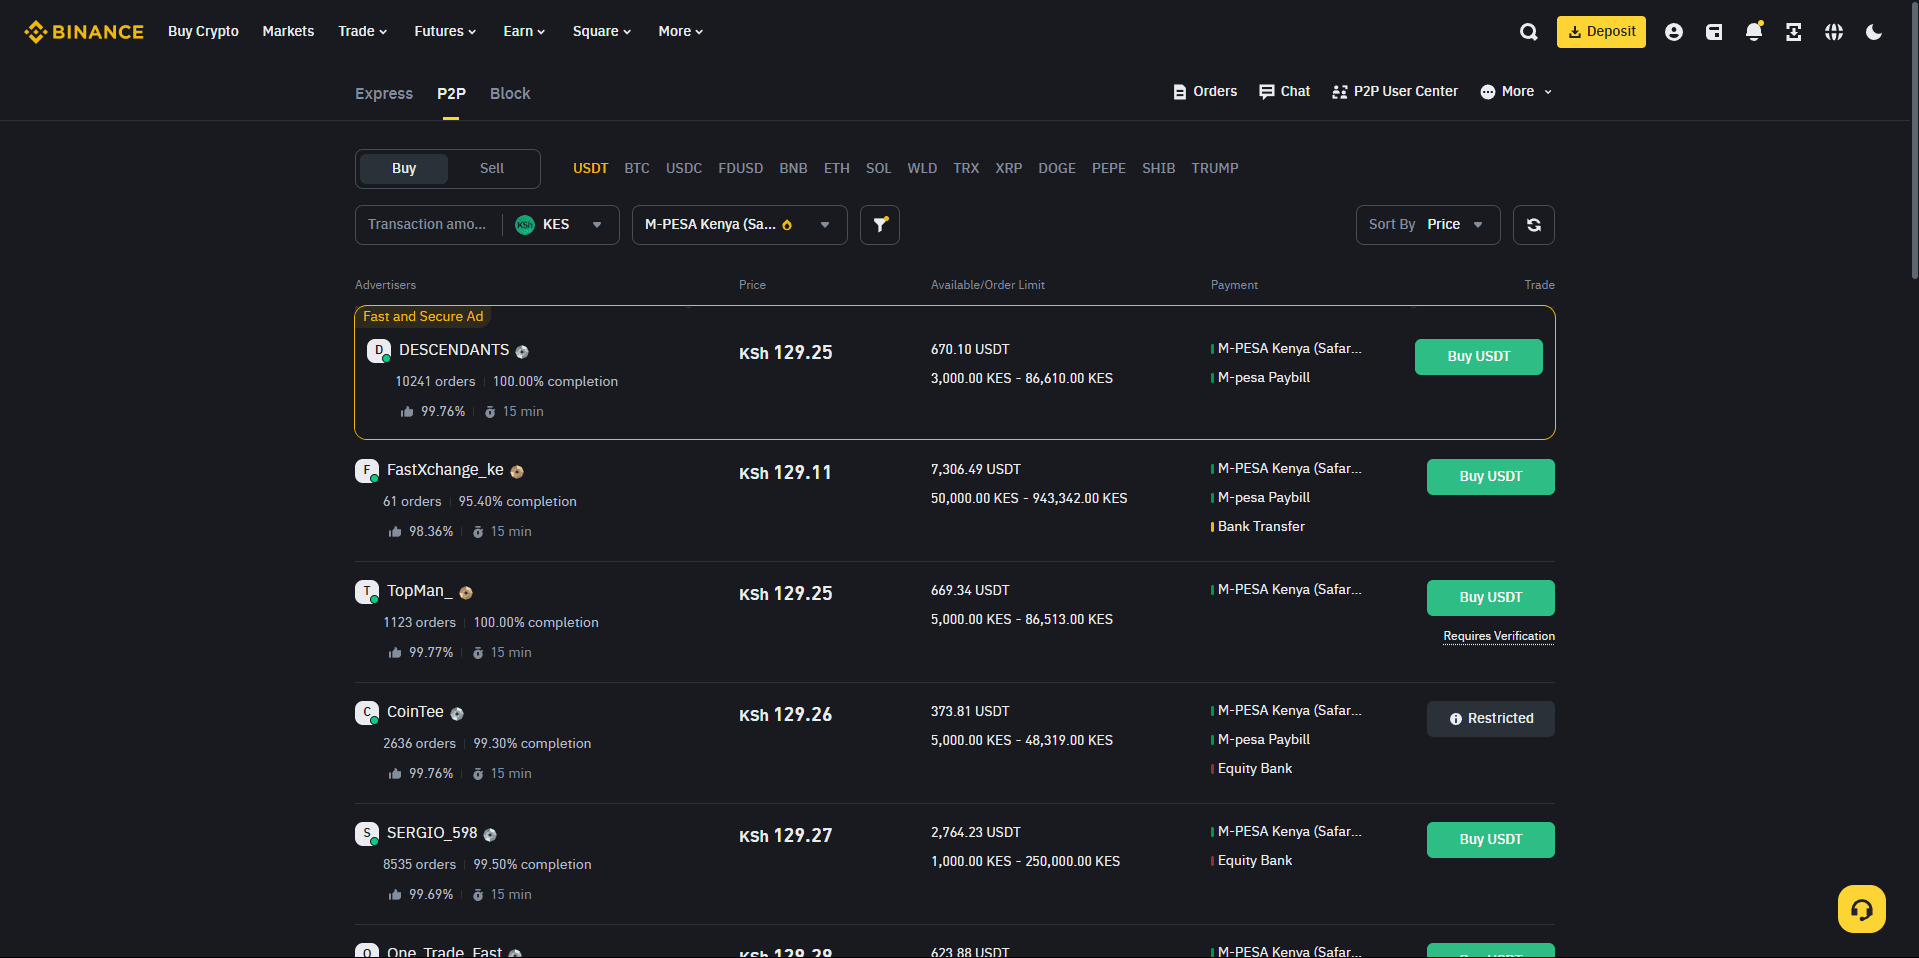1919x958 pixels.
Task: Open the Futures menu
Action: (x=444, y=31)
